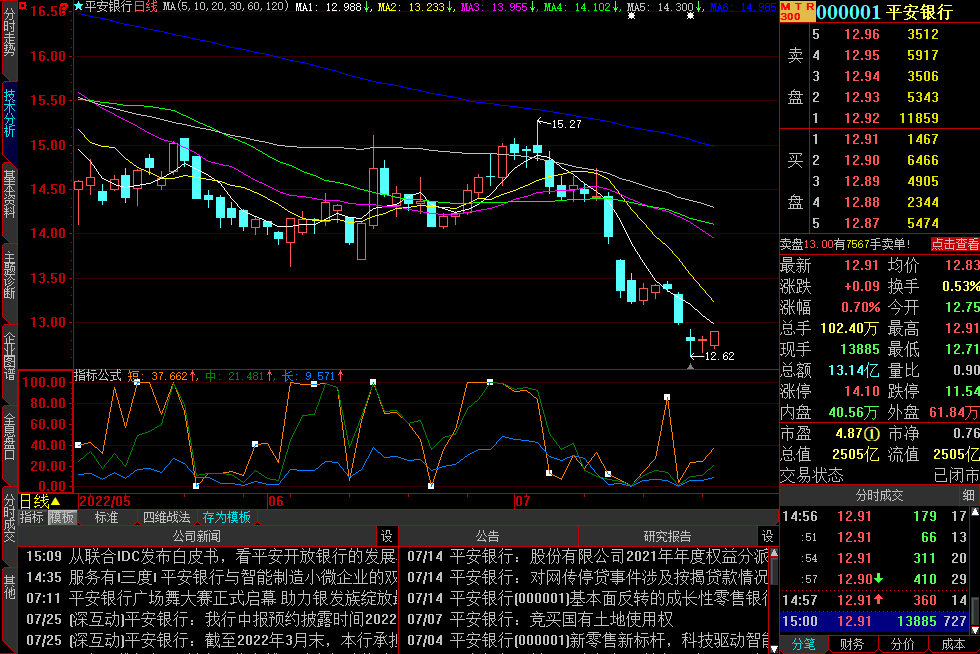Click the 12.62 low price annotation
The image size is (980, 654).
(x=719, y=356)
